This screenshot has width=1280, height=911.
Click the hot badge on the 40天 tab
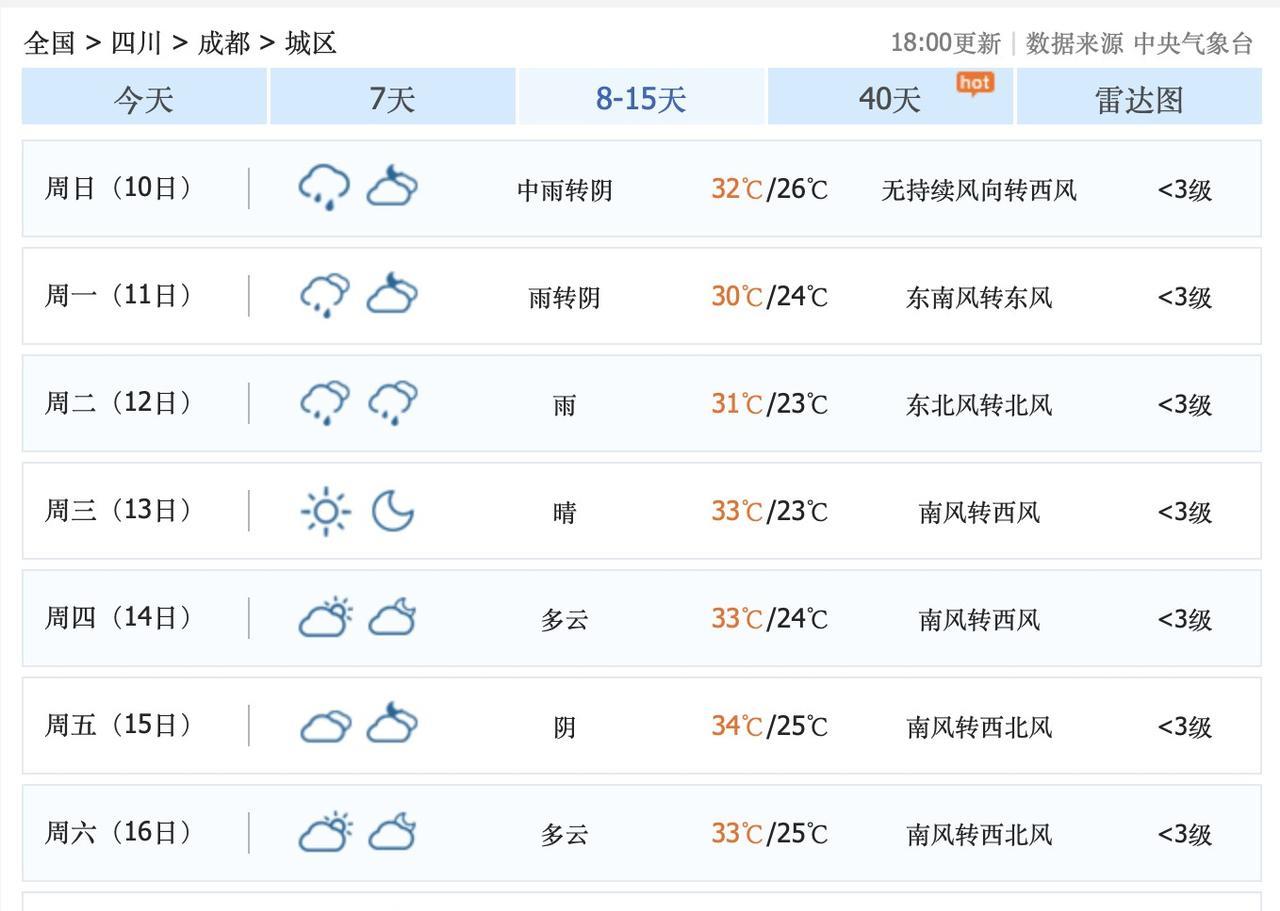(974, 83)
